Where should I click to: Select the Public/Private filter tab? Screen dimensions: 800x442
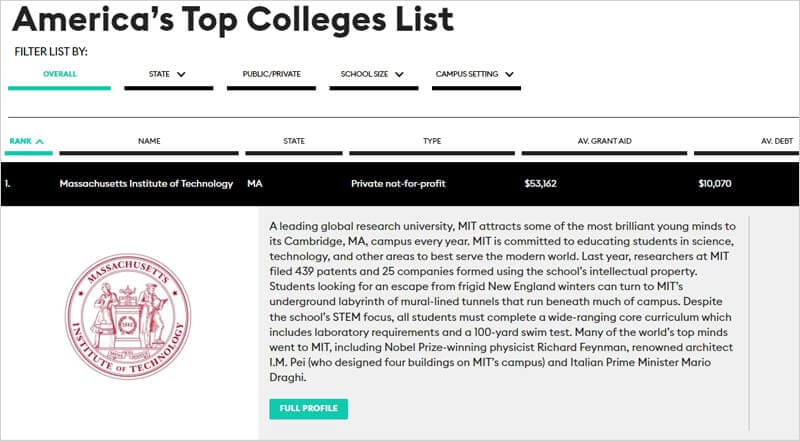pos(272,74)
